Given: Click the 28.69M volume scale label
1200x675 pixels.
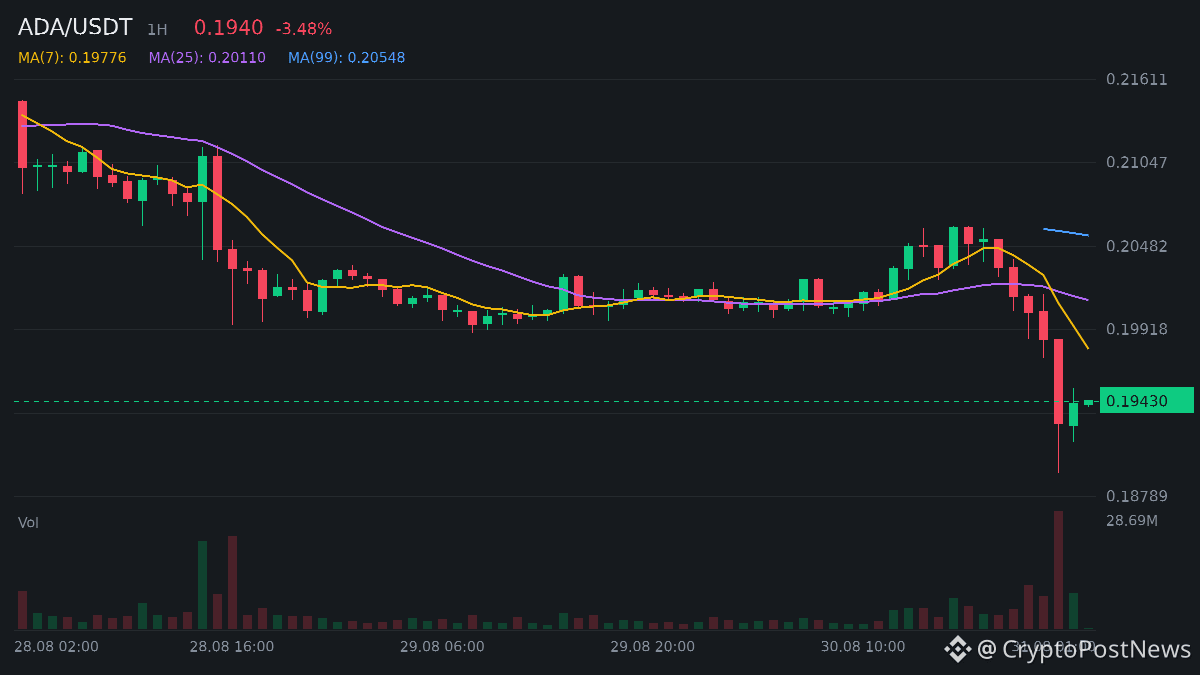Looking at the screenshot, I should [1132, 521].
